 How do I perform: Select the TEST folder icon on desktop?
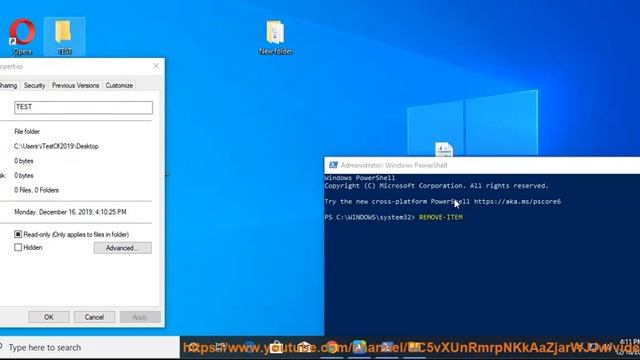click(64, 36)
